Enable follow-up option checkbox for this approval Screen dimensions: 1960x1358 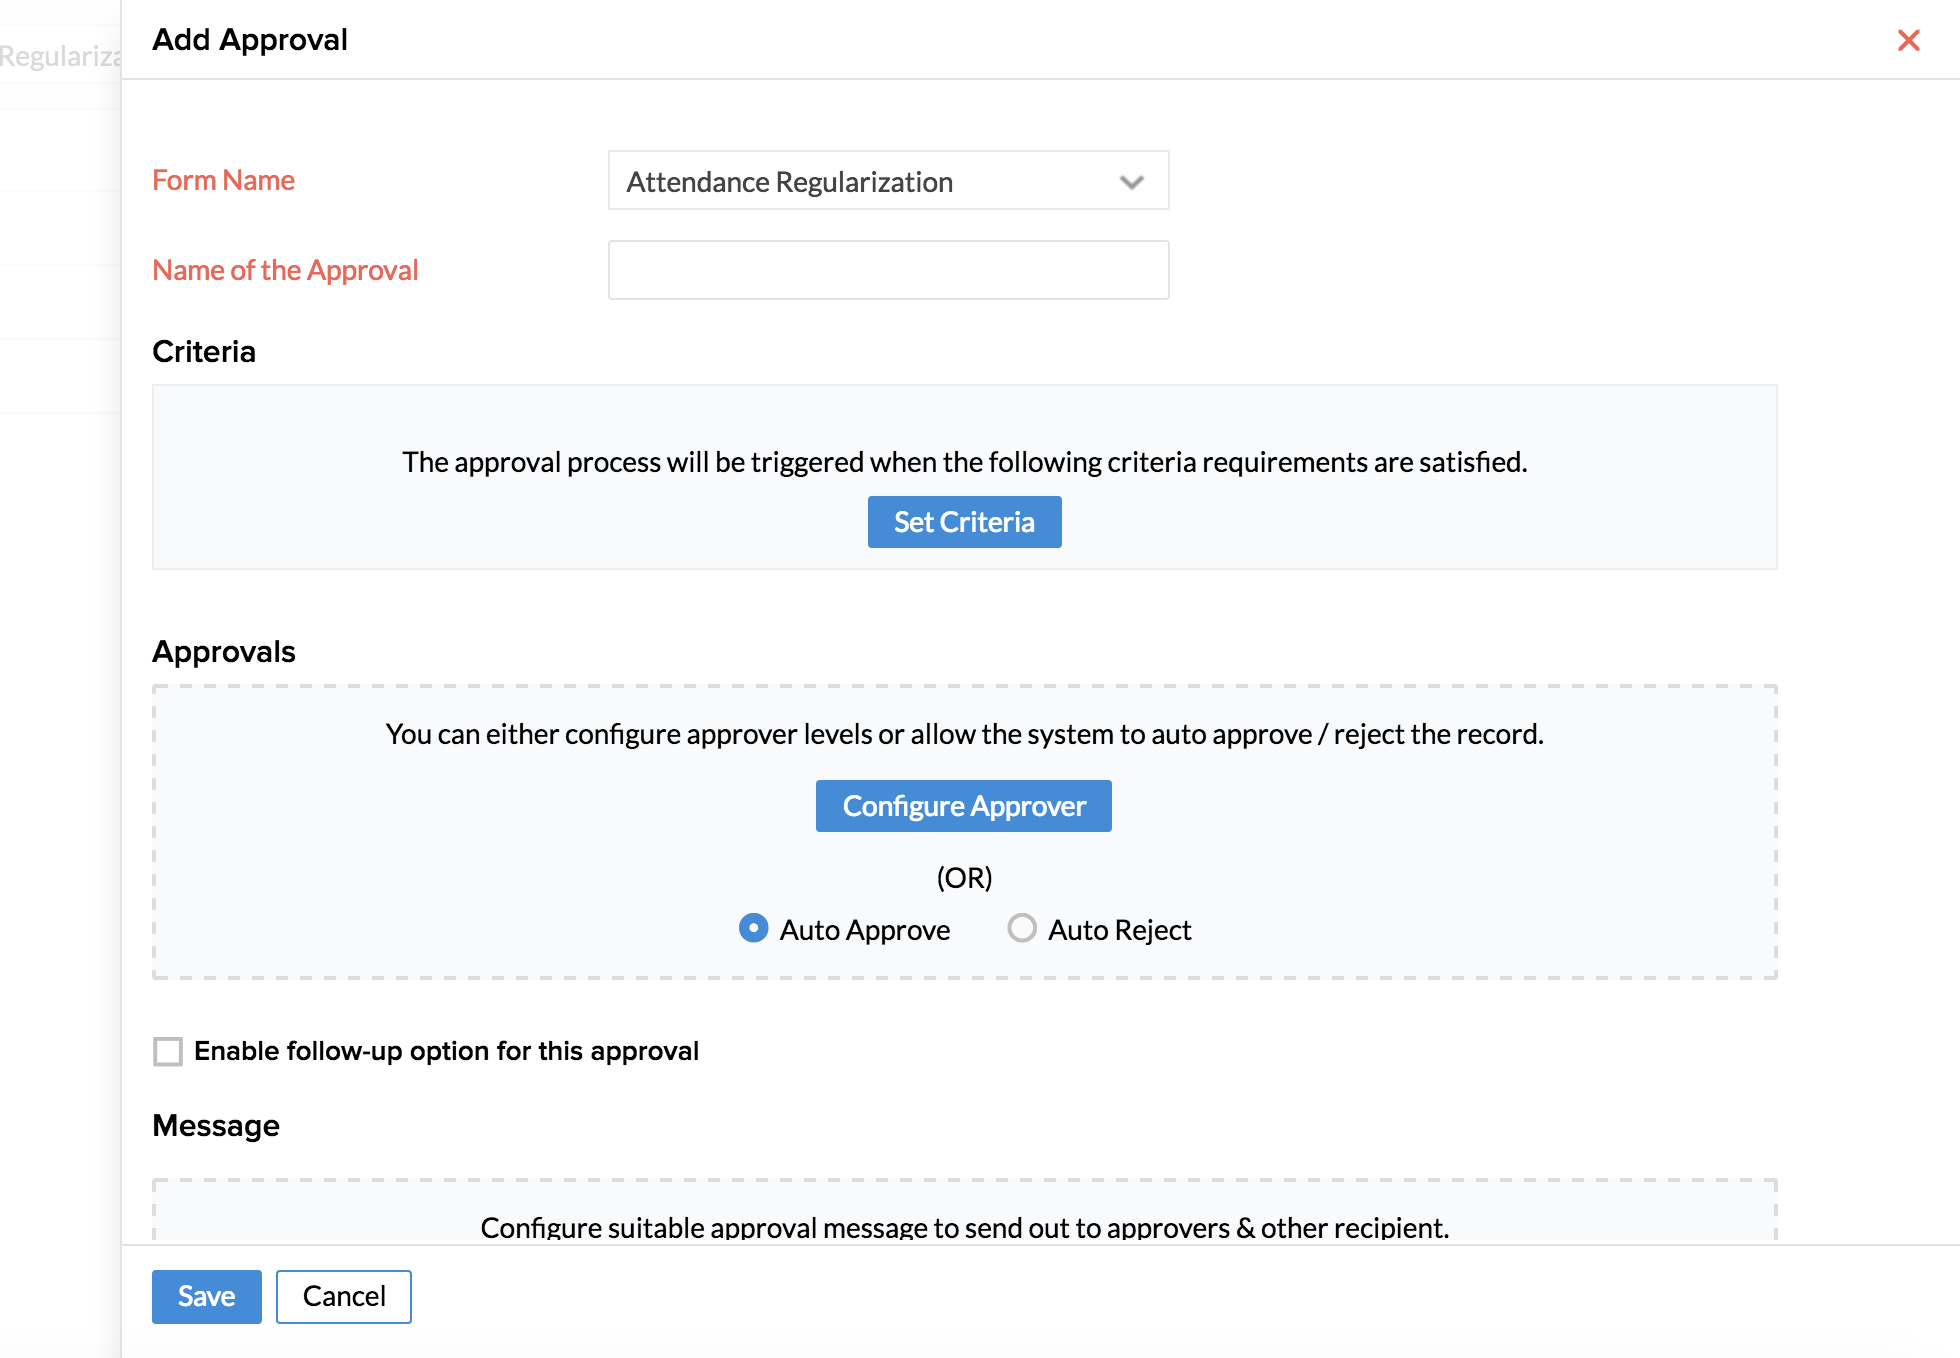168,1051
